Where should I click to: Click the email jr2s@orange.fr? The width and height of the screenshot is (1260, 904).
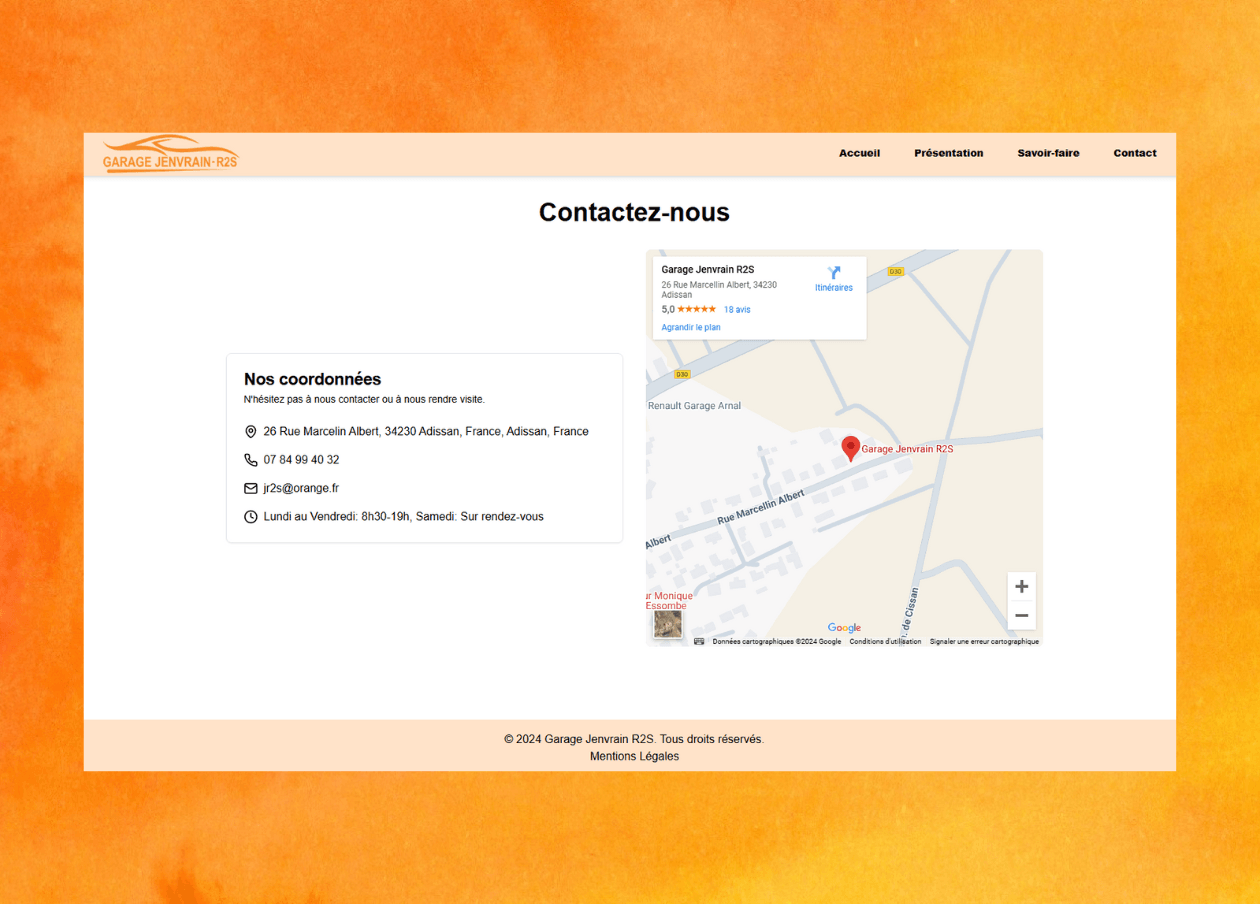click(301, 488)
